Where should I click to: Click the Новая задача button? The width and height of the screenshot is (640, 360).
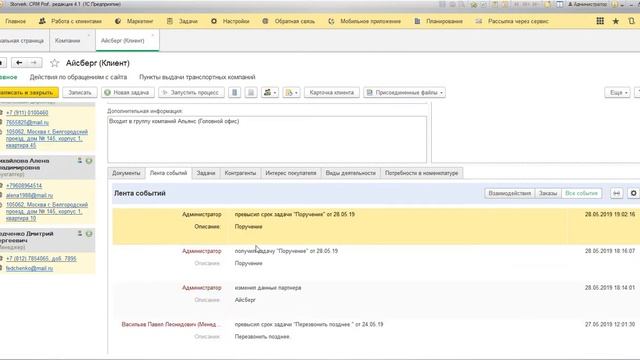point(128,93)
